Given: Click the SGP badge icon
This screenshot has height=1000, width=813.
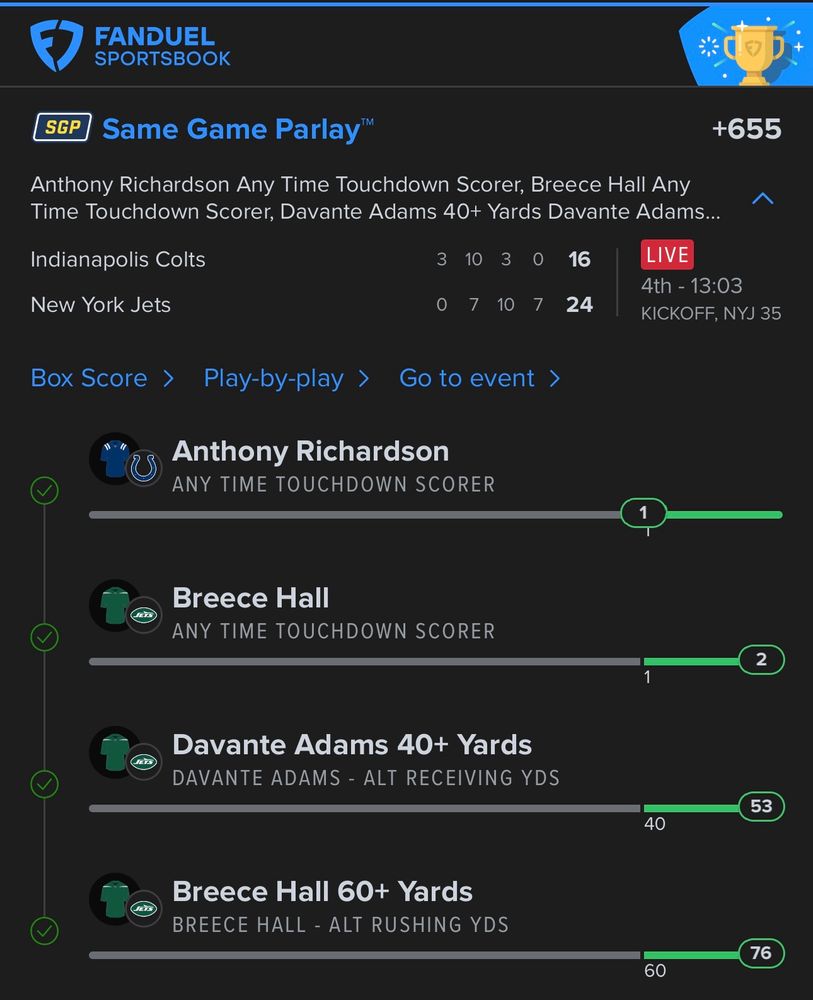Looking at the screenshot, I should click(62, 129).
